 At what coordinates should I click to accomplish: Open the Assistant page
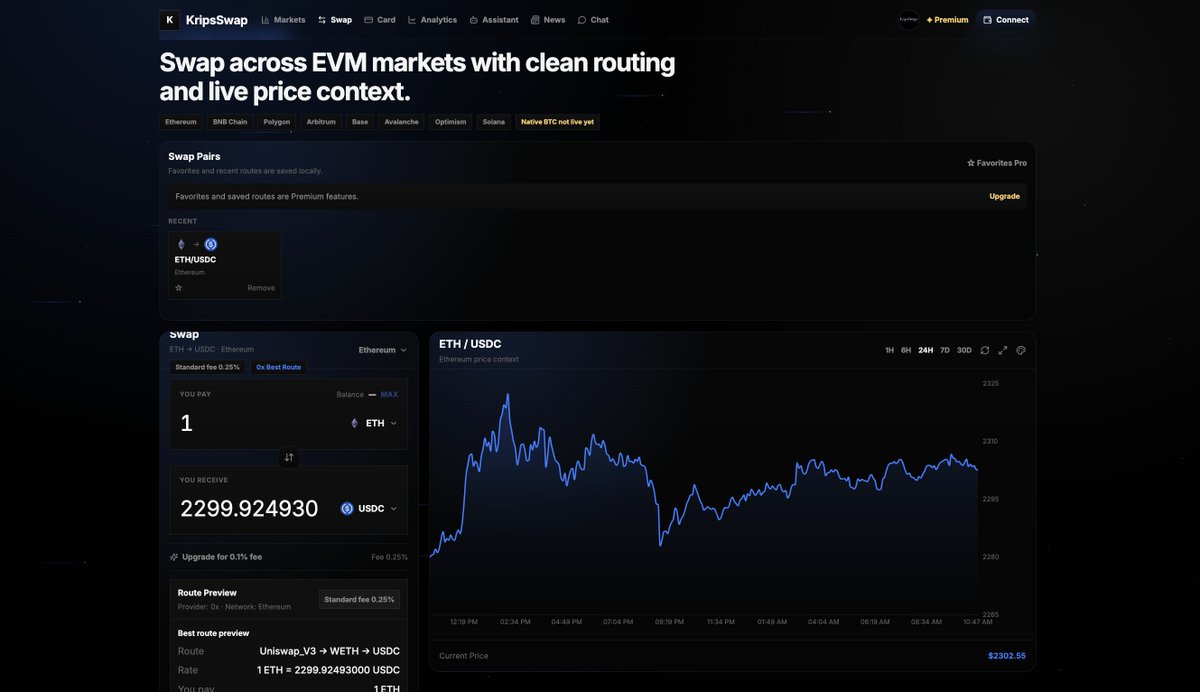pos(494,20)
